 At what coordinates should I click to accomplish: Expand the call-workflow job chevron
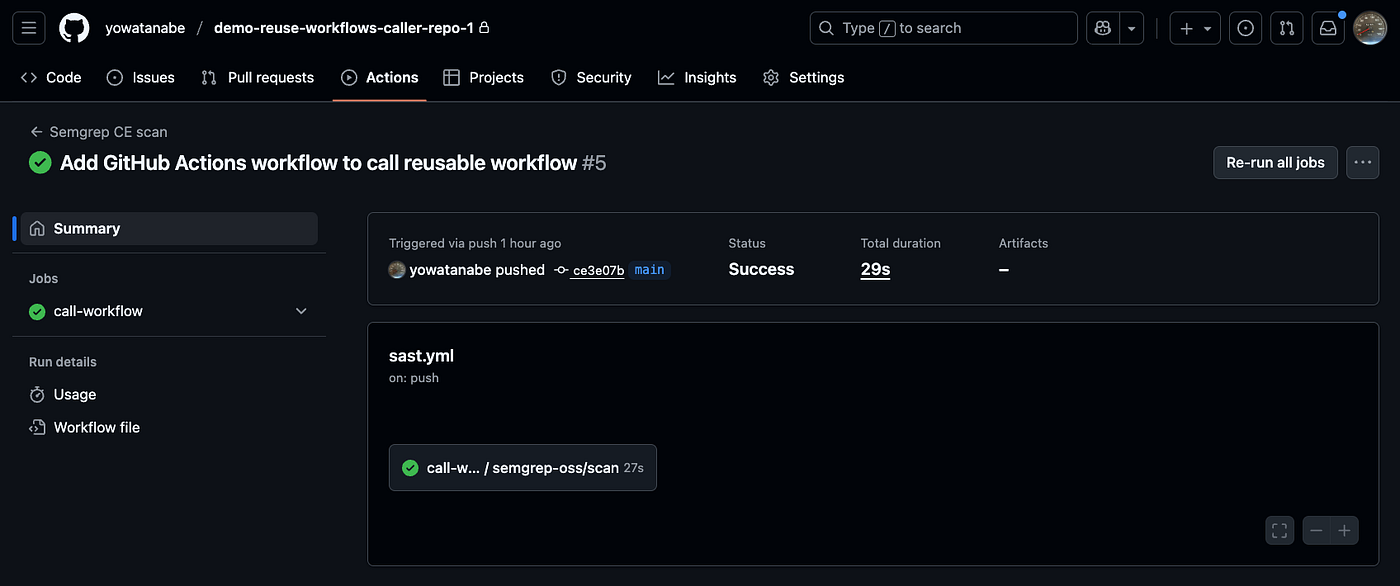(x=301, y=311)
